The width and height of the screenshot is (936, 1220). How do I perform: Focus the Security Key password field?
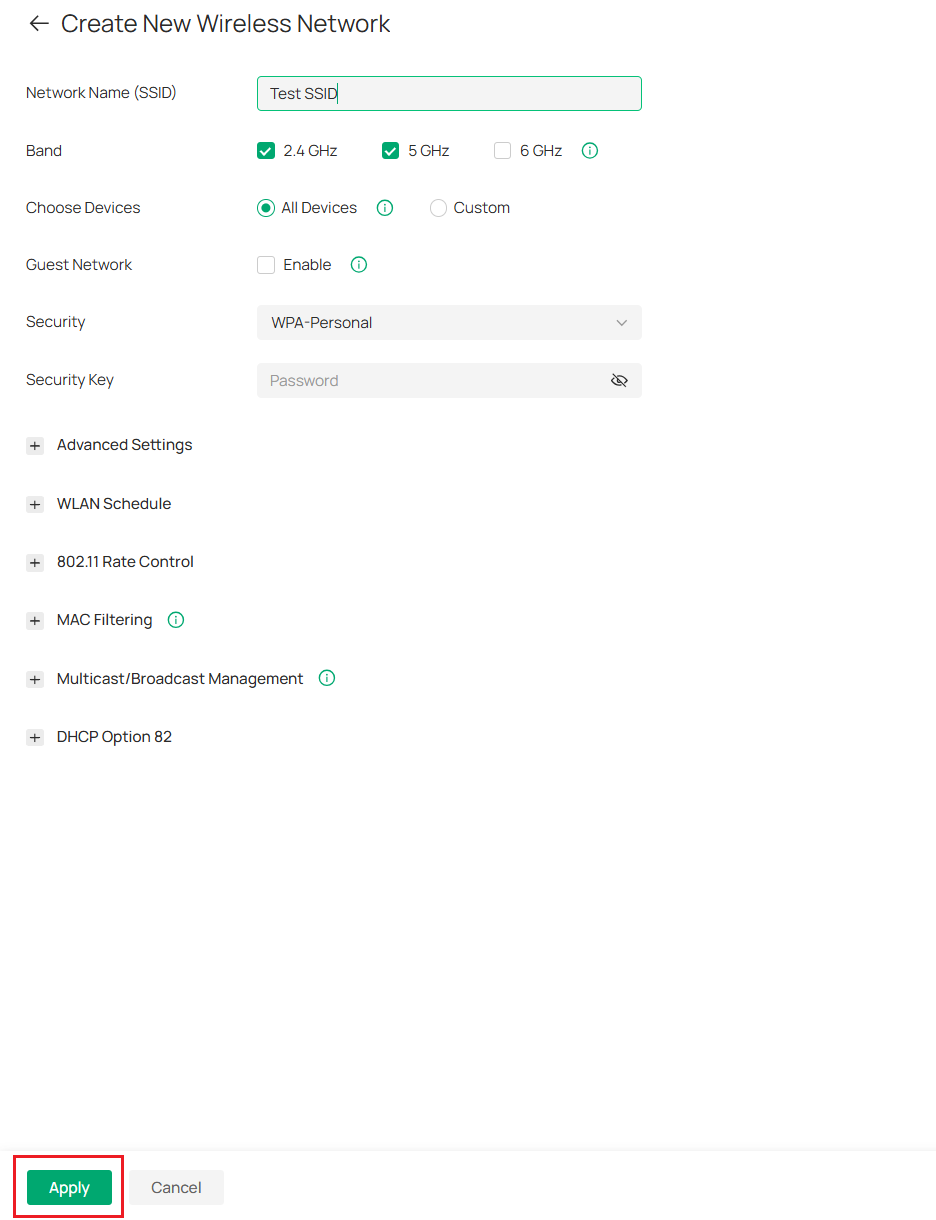click(x=449, y=381)
